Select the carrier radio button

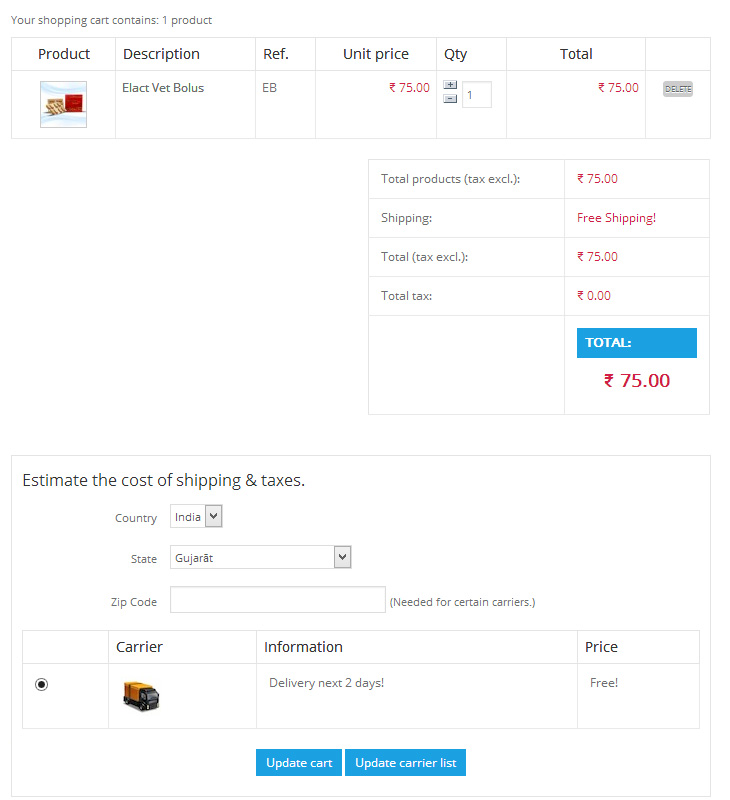41,684
